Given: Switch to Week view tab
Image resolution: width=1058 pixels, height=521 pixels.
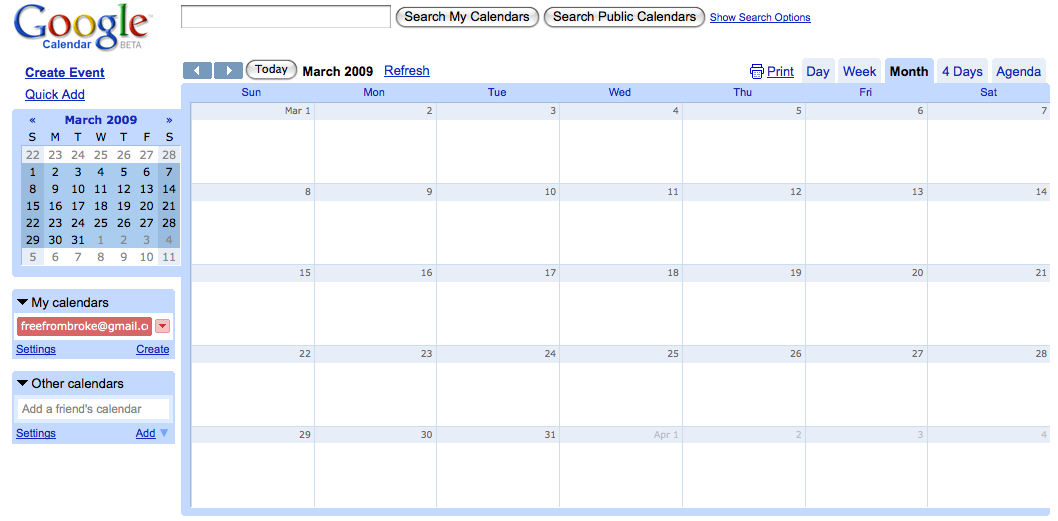Looking at the screenshot, I should point(860,72).
